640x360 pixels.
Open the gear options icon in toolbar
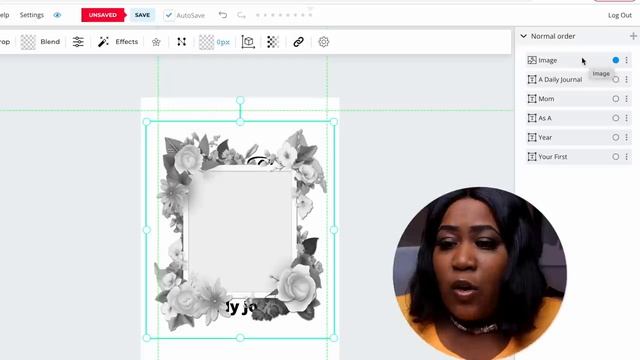click(324, 42)
